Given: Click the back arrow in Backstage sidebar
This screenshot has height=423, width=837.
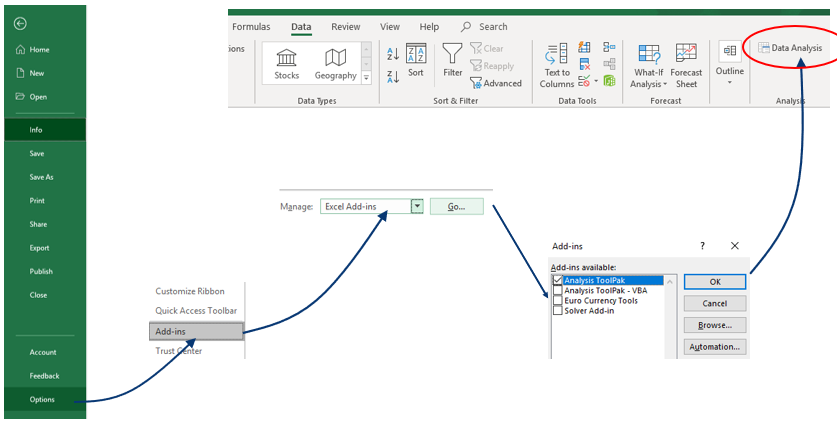Looking at the screenshot, I should (20, 24).
